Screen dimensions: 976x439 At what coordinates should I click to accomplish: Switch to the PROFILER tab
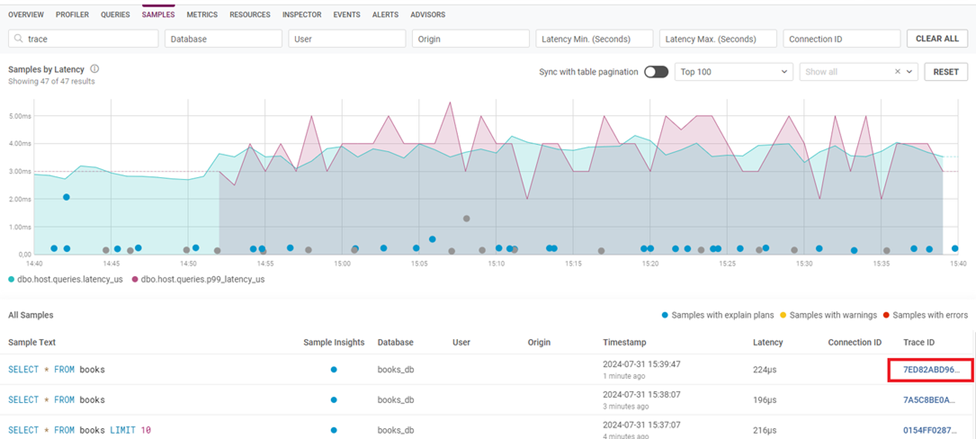coord(72,15)
